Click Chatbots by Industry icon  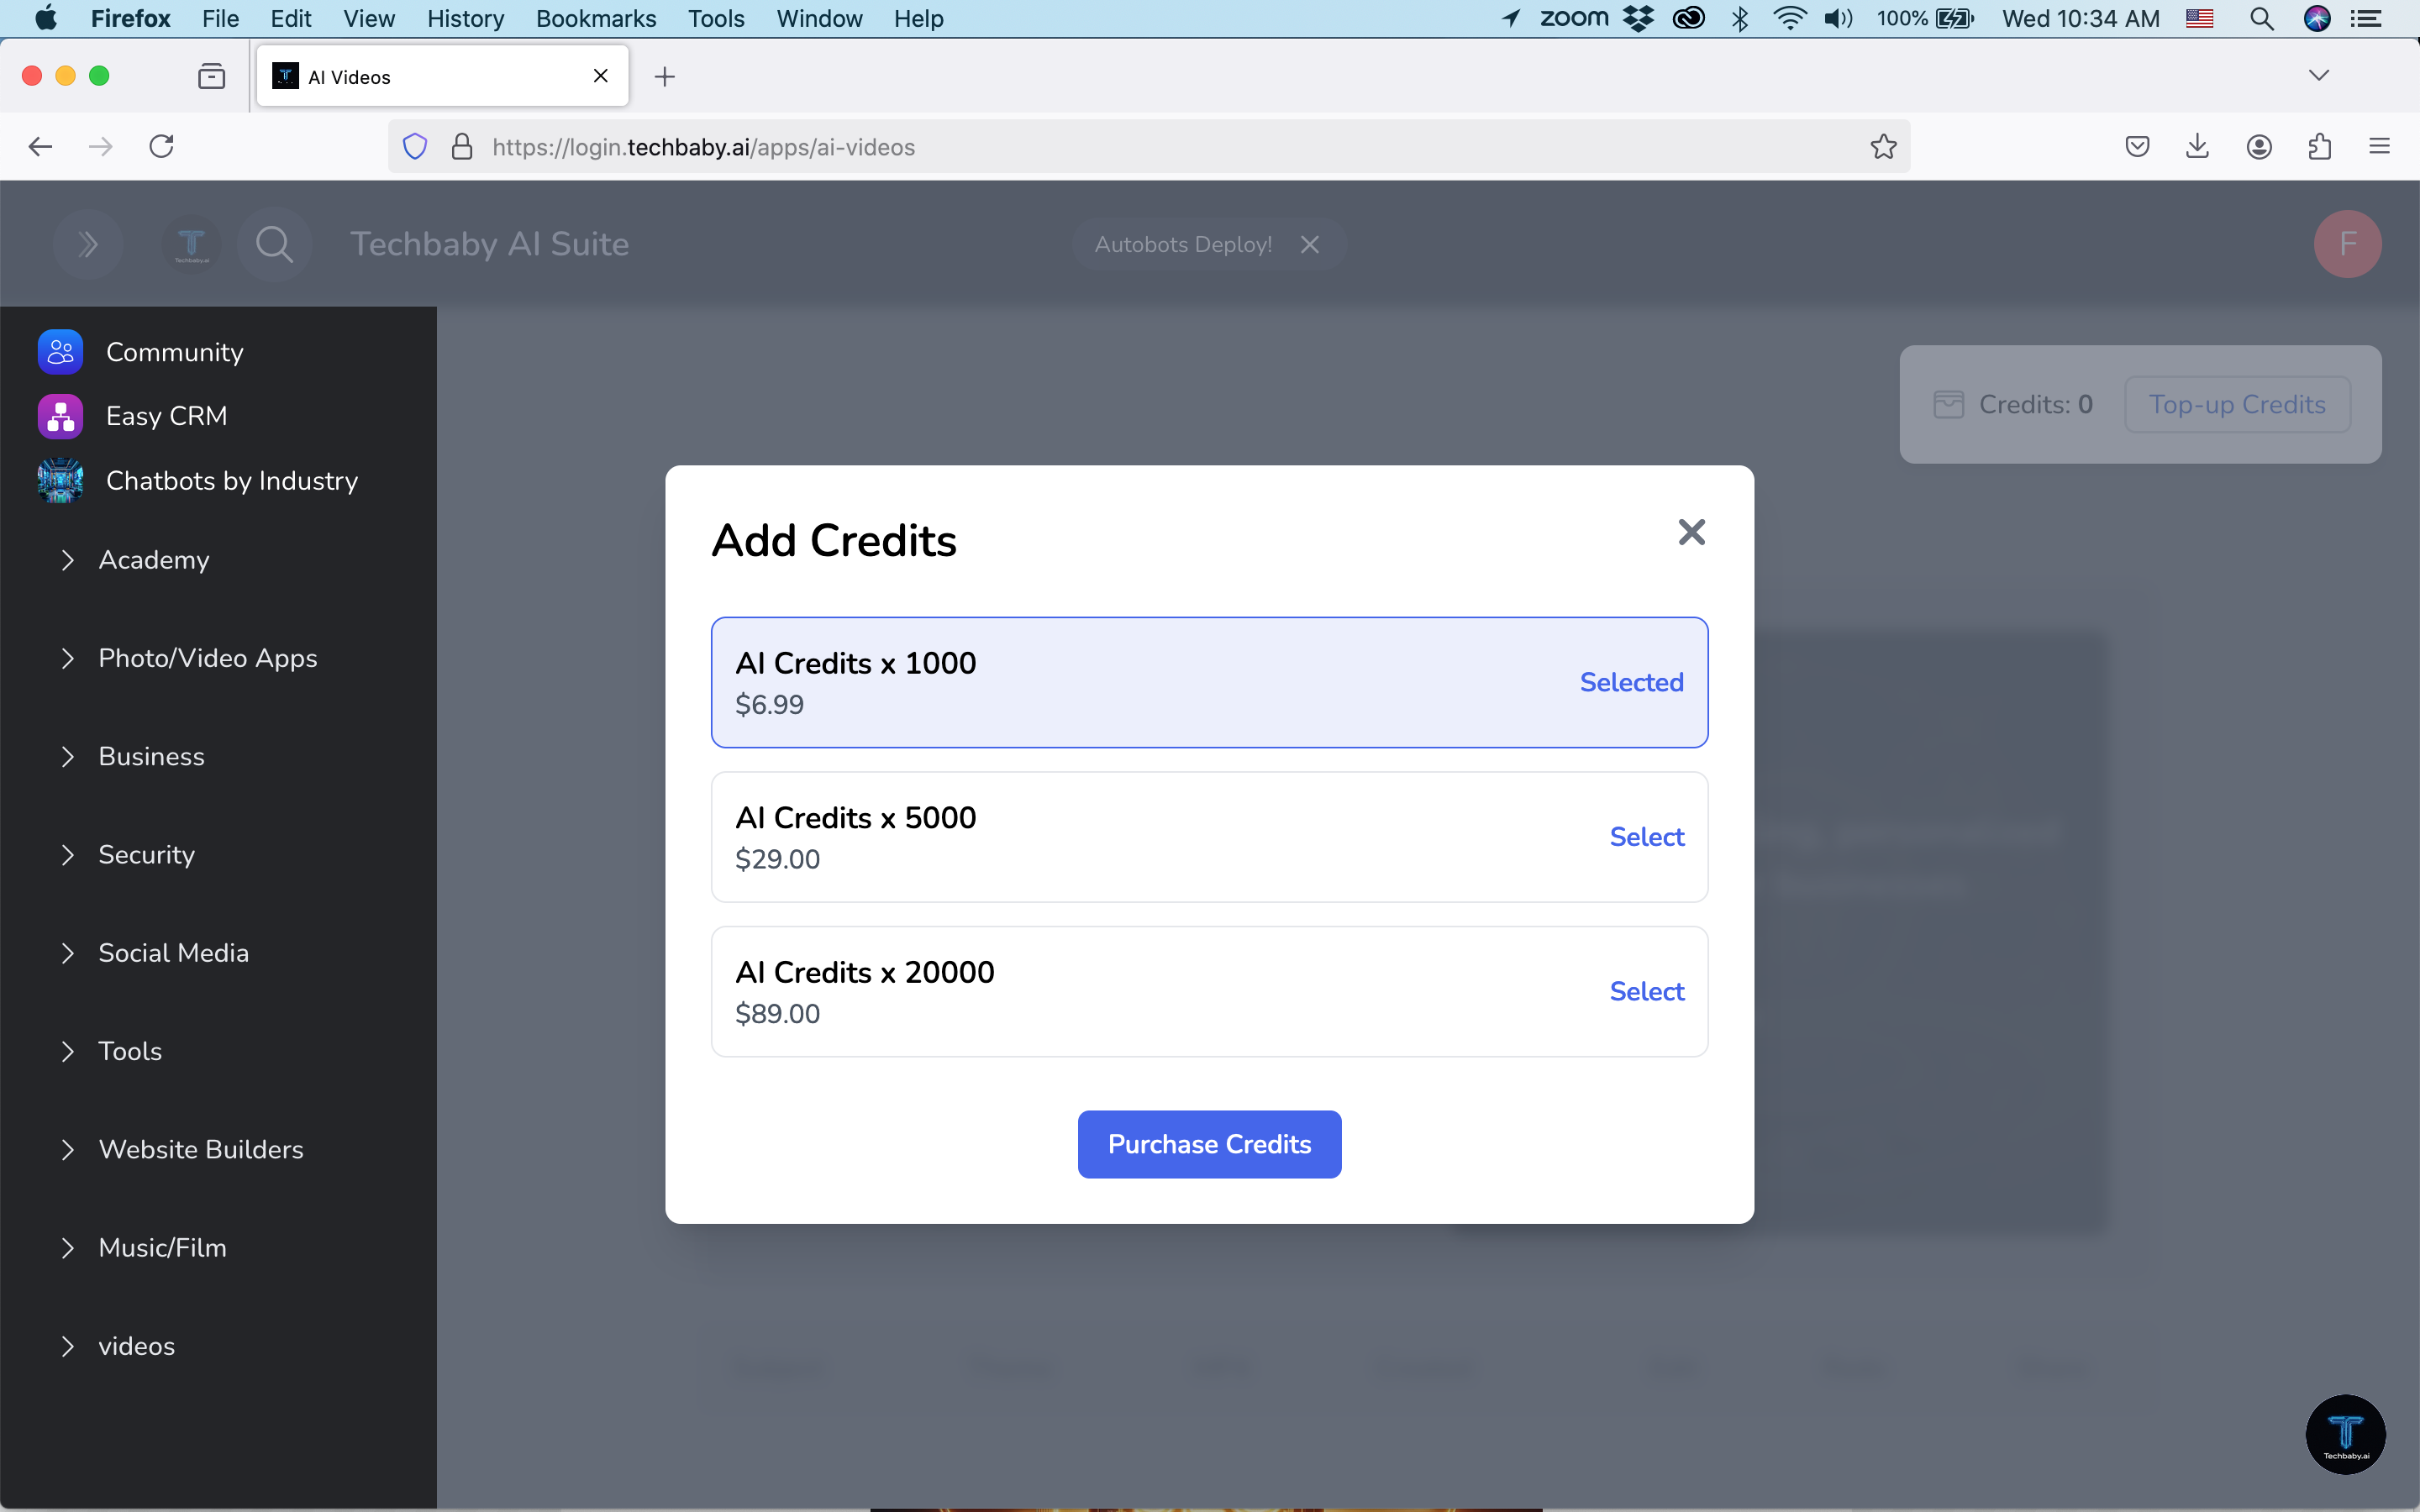click(x=60, y=481)
